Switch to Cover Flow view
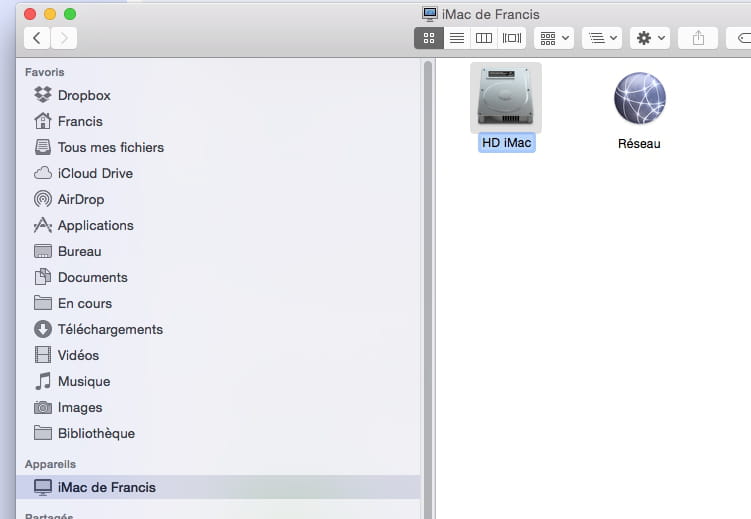751x519 pixels. 512,38
